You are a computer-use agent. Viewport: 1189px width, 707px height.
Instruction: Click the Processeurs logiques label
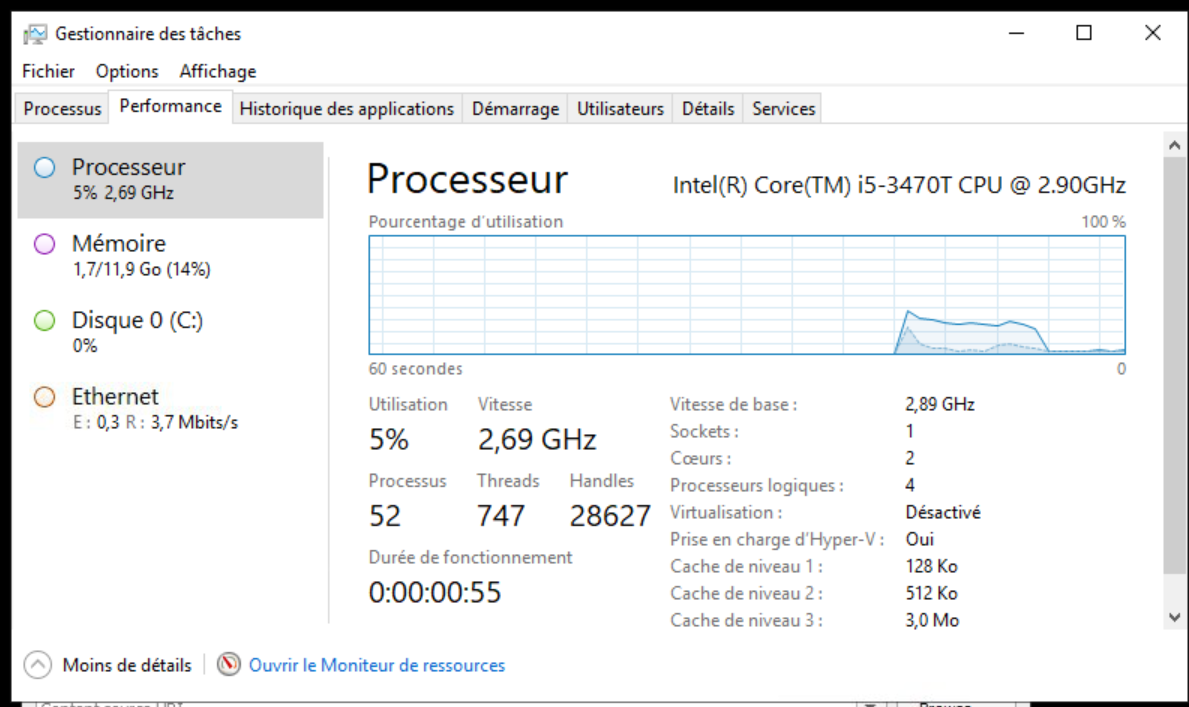tap(757, 485)
